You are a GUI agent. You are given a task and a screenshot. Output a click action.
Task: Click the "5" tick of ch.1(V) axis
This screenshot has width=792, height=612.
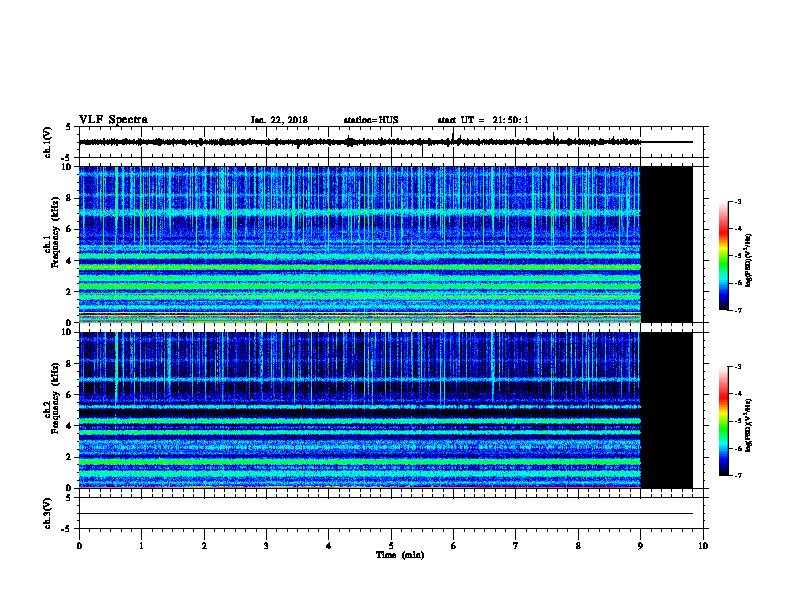click(x=70, y=127)
